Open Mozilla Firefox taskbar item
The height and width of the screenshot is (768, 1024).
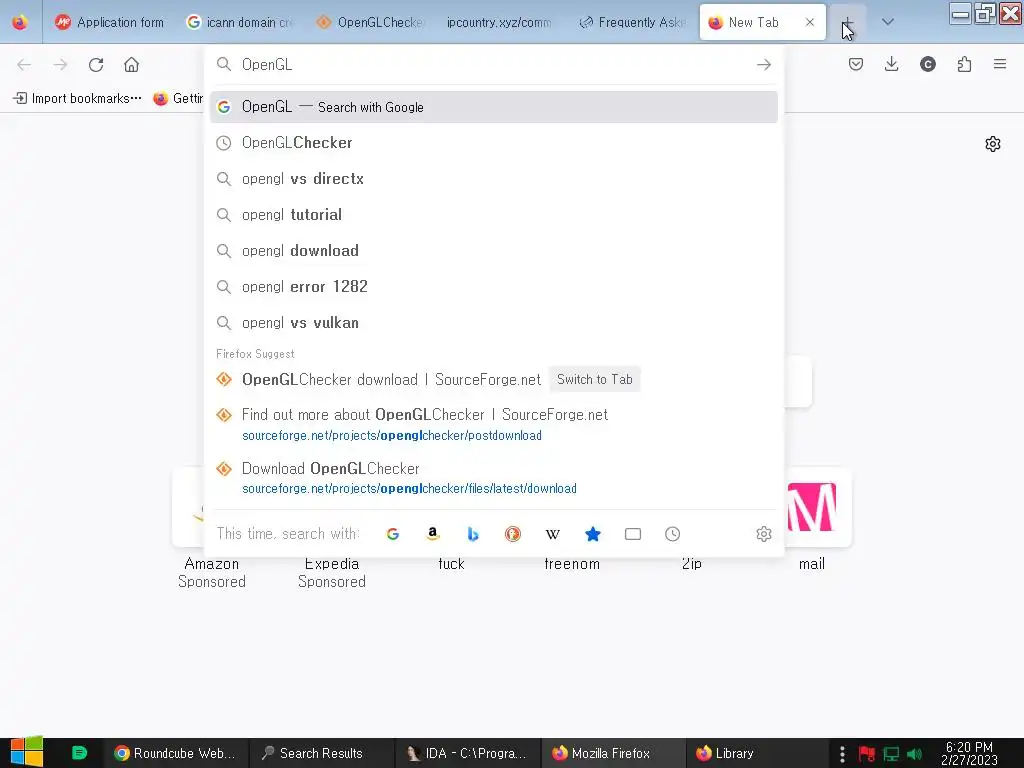tap(614, 753)
